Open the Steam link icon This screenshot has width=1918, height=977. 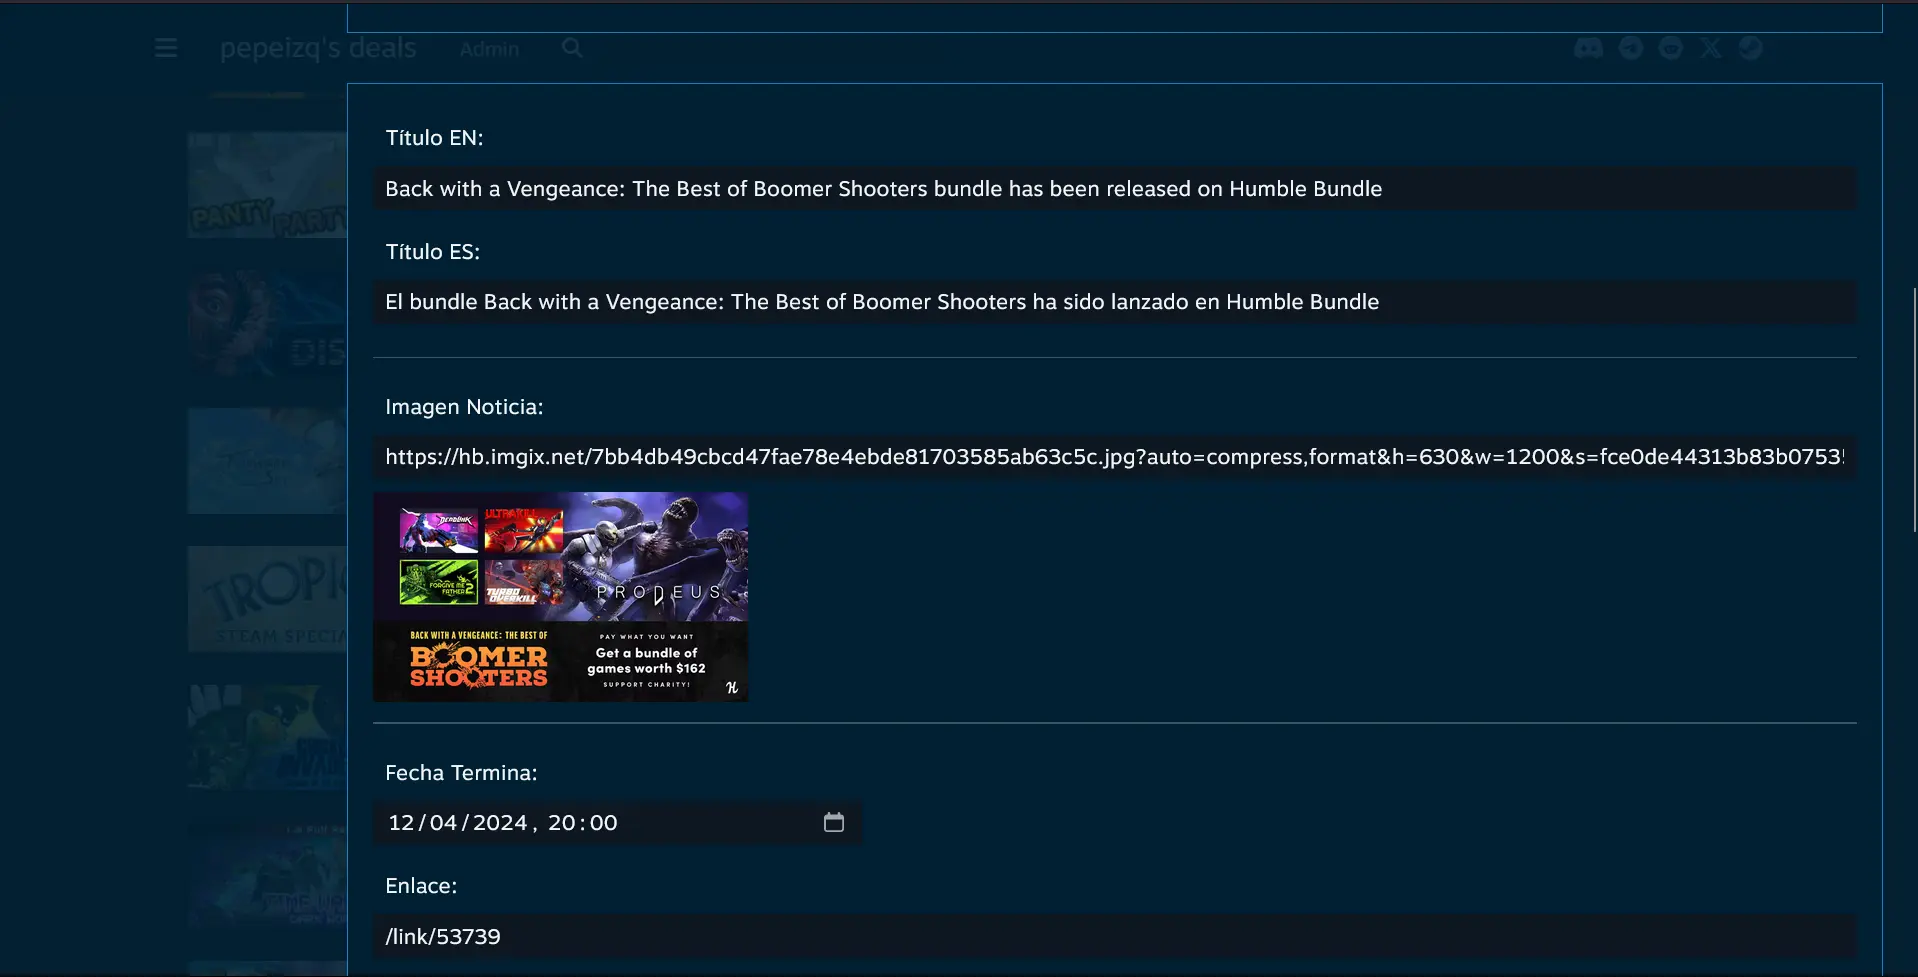1750,48
